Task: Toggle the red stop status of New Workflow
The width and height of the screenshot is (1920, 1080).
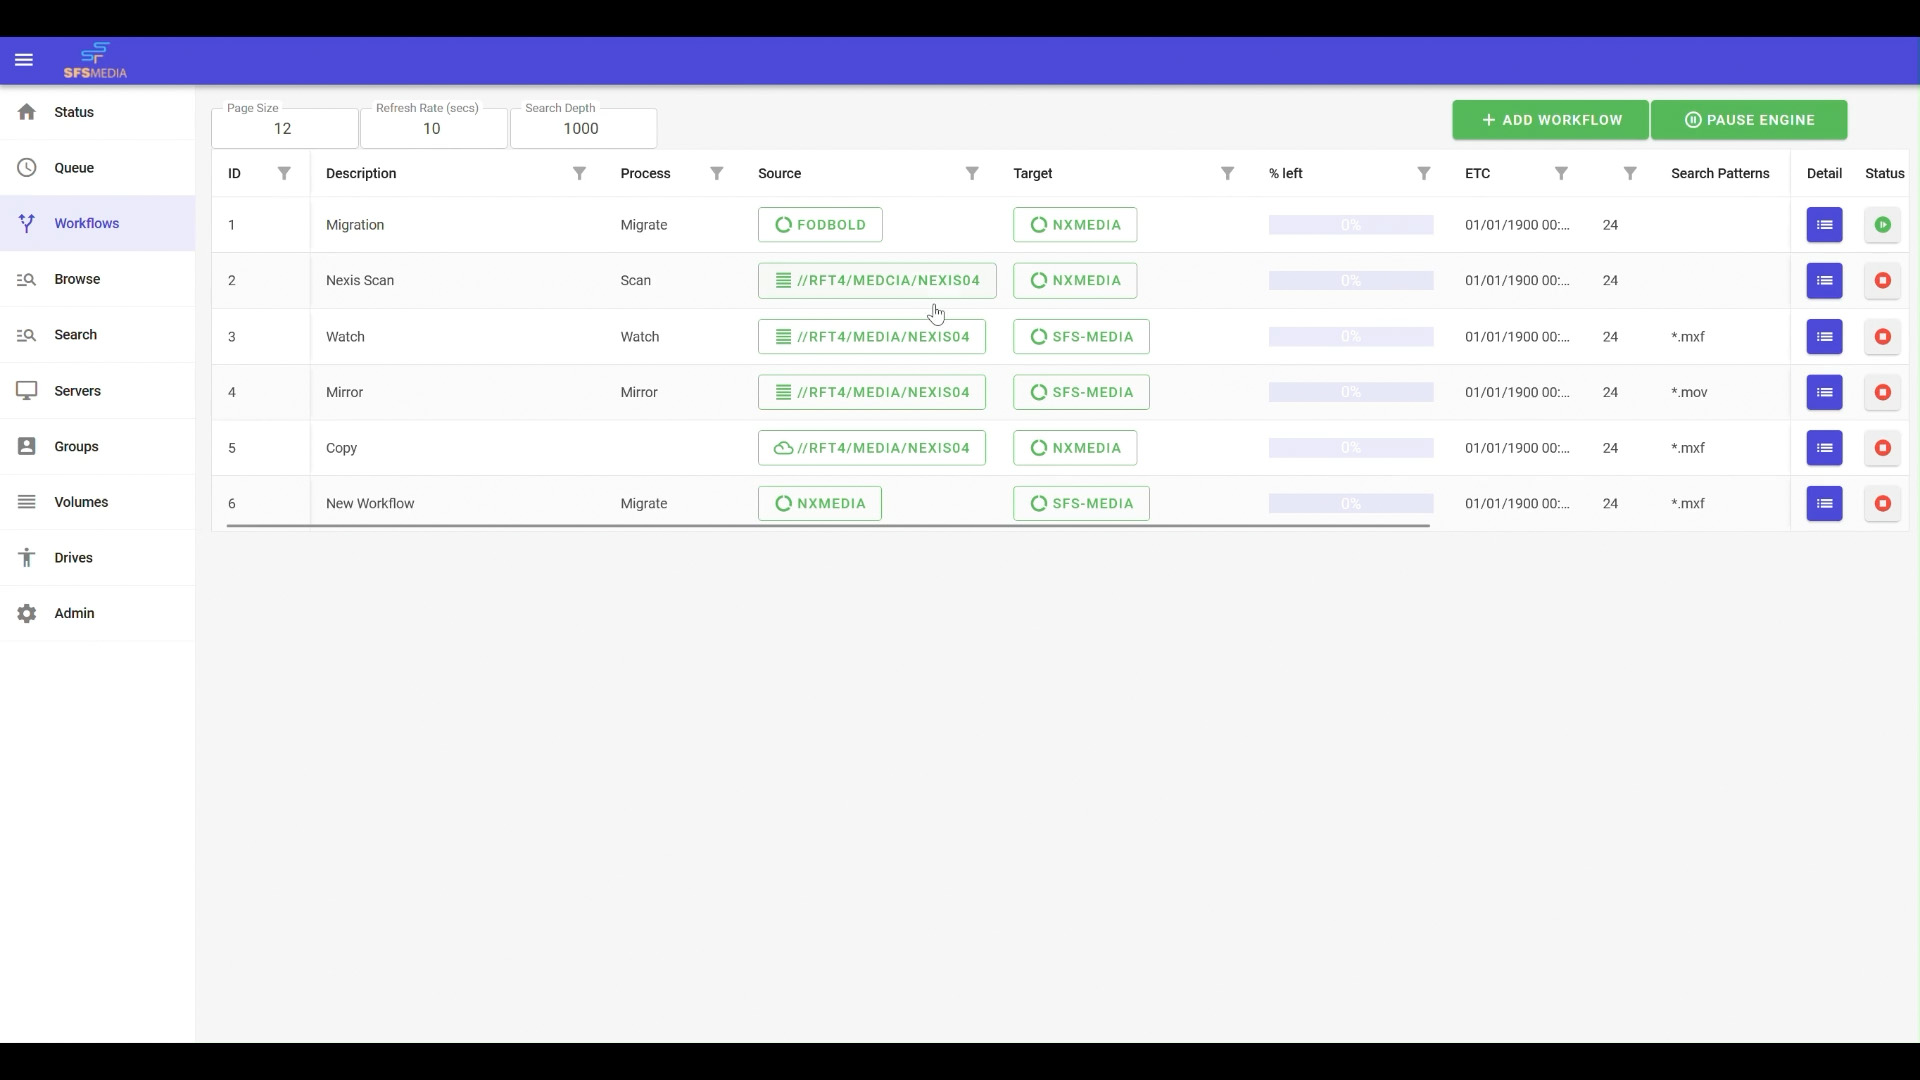Action: tap(1882, 504)
